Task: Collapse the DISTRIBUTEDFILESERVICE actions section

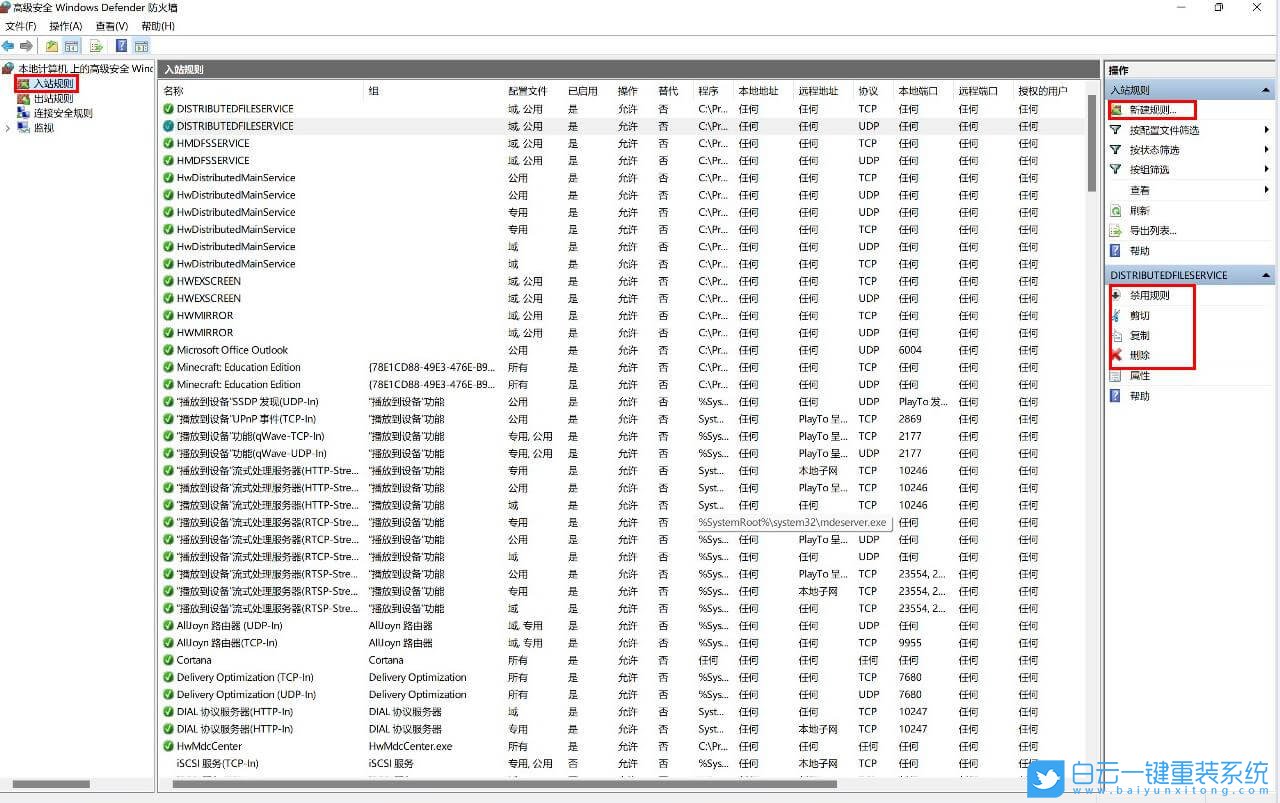Action: [1267, 275]
